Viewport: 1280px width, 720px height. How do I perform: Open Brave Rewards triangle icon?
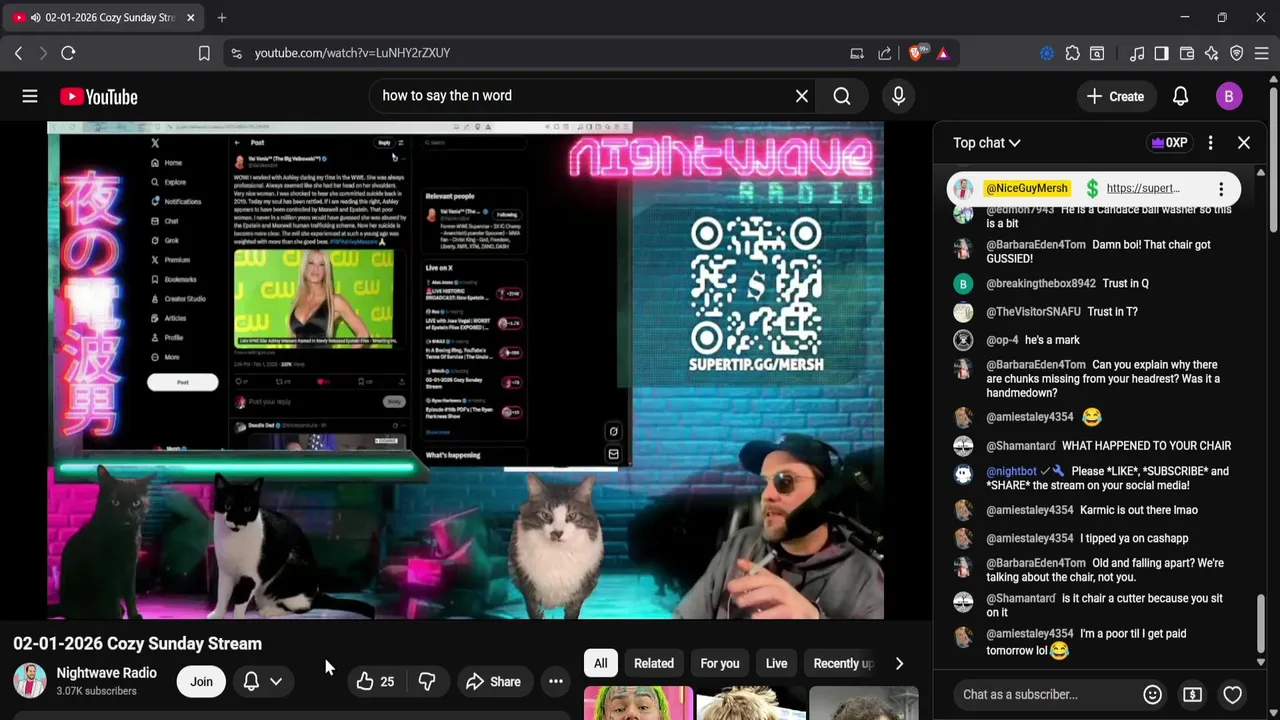943,53
